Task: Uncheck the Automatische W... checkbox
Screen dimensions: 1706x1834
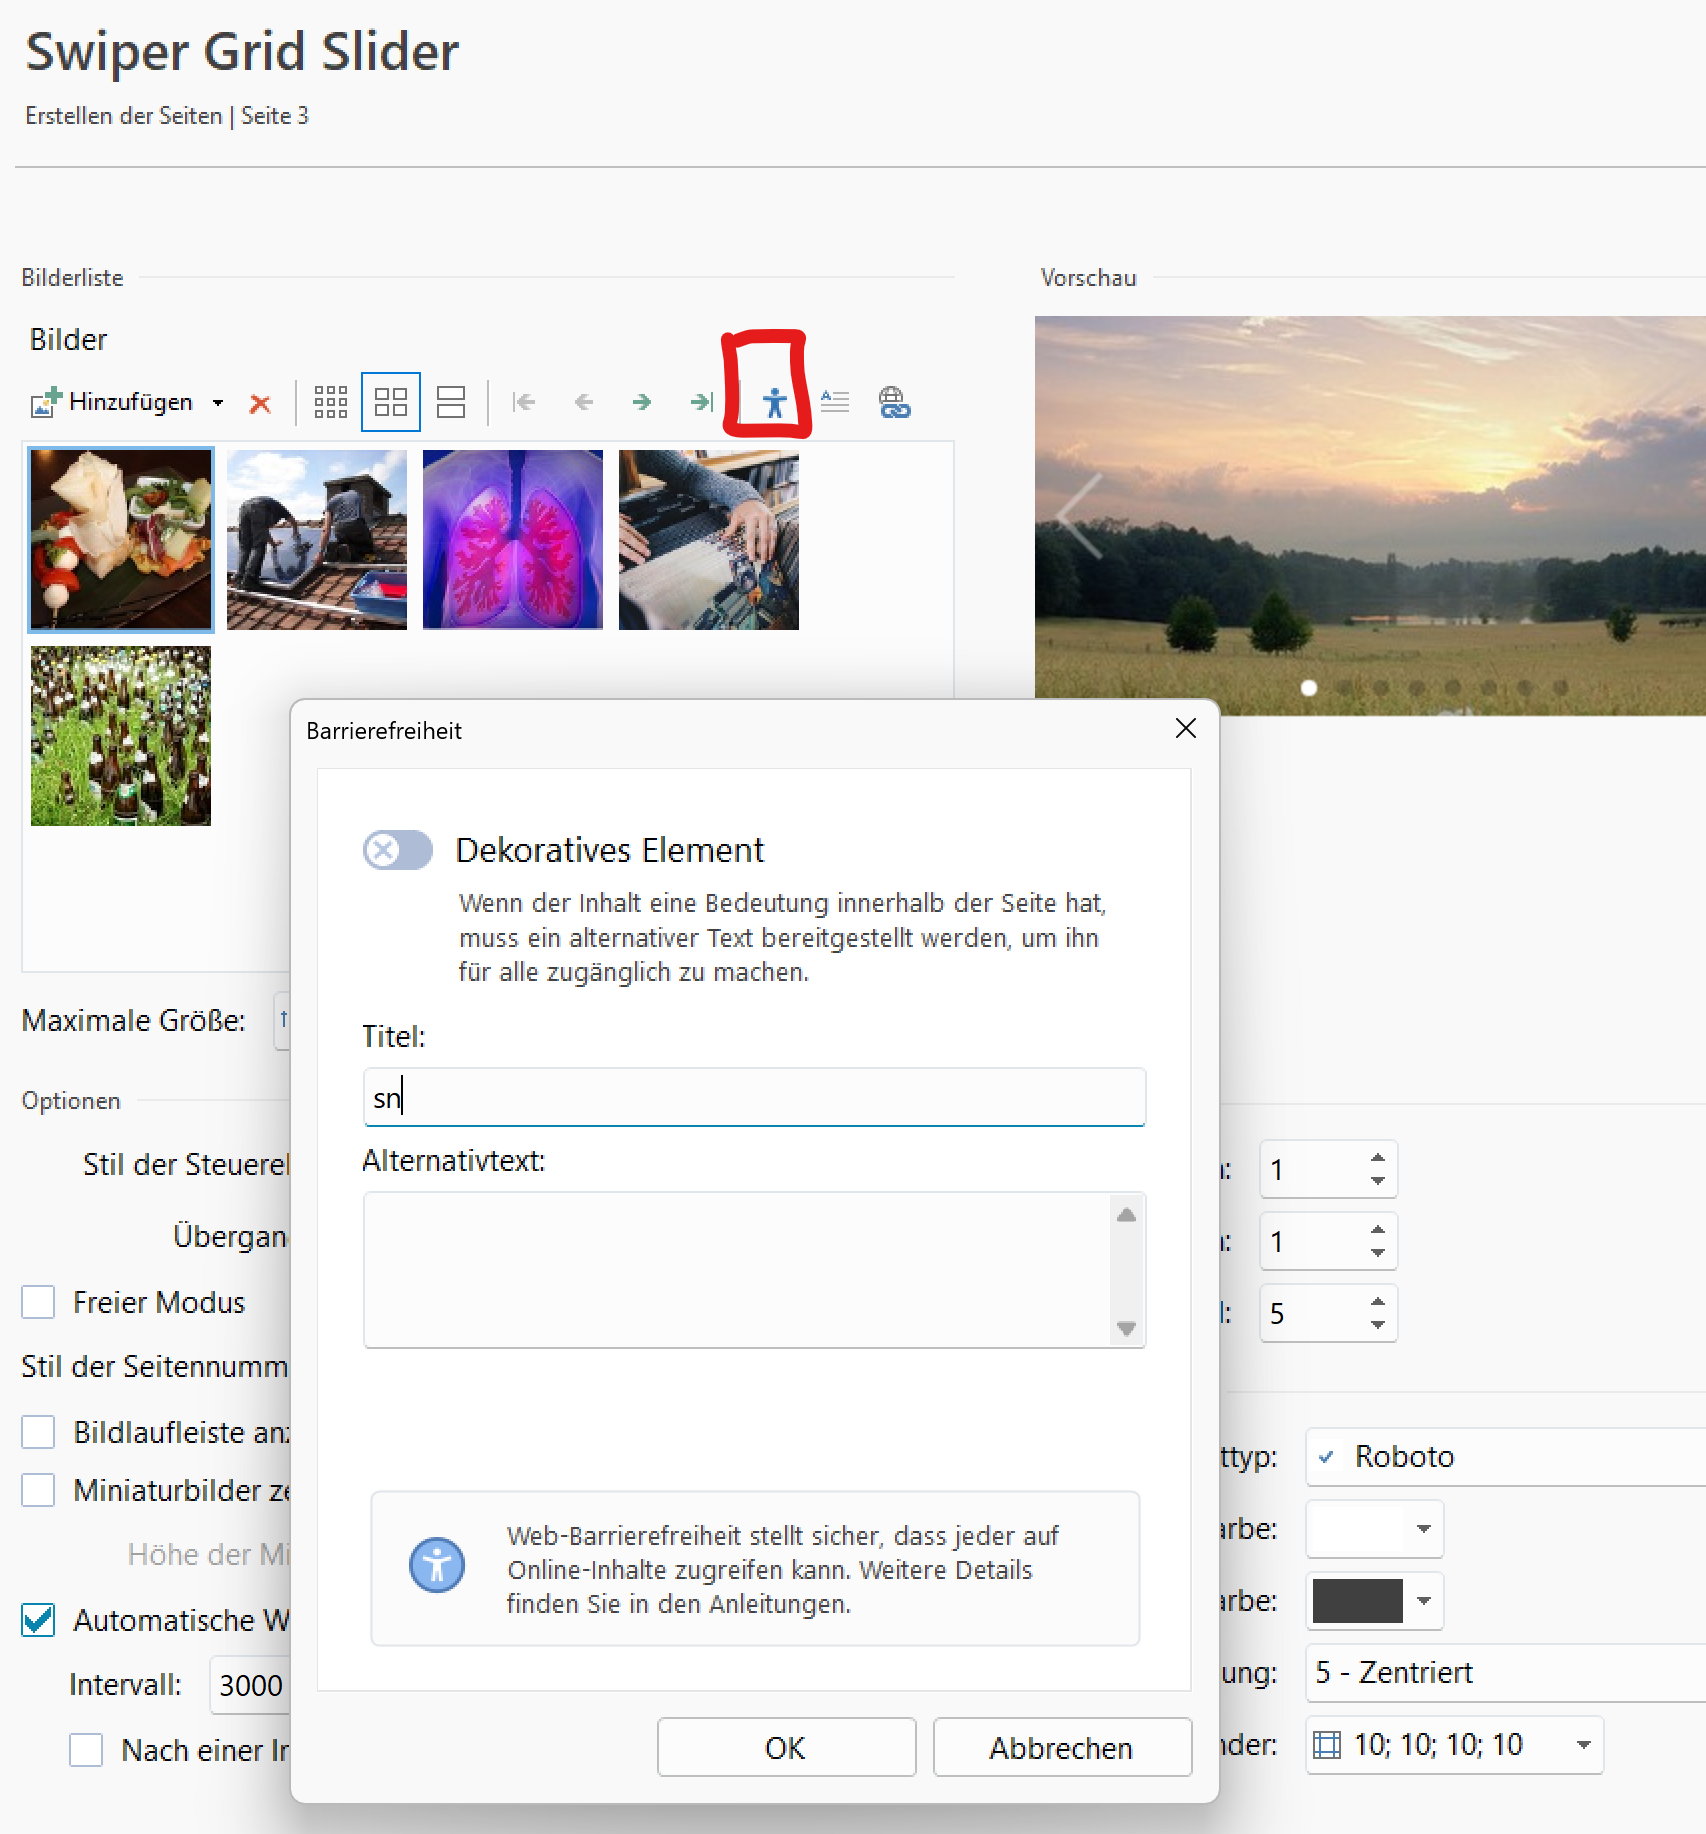Action: [x=39, y=1619]
